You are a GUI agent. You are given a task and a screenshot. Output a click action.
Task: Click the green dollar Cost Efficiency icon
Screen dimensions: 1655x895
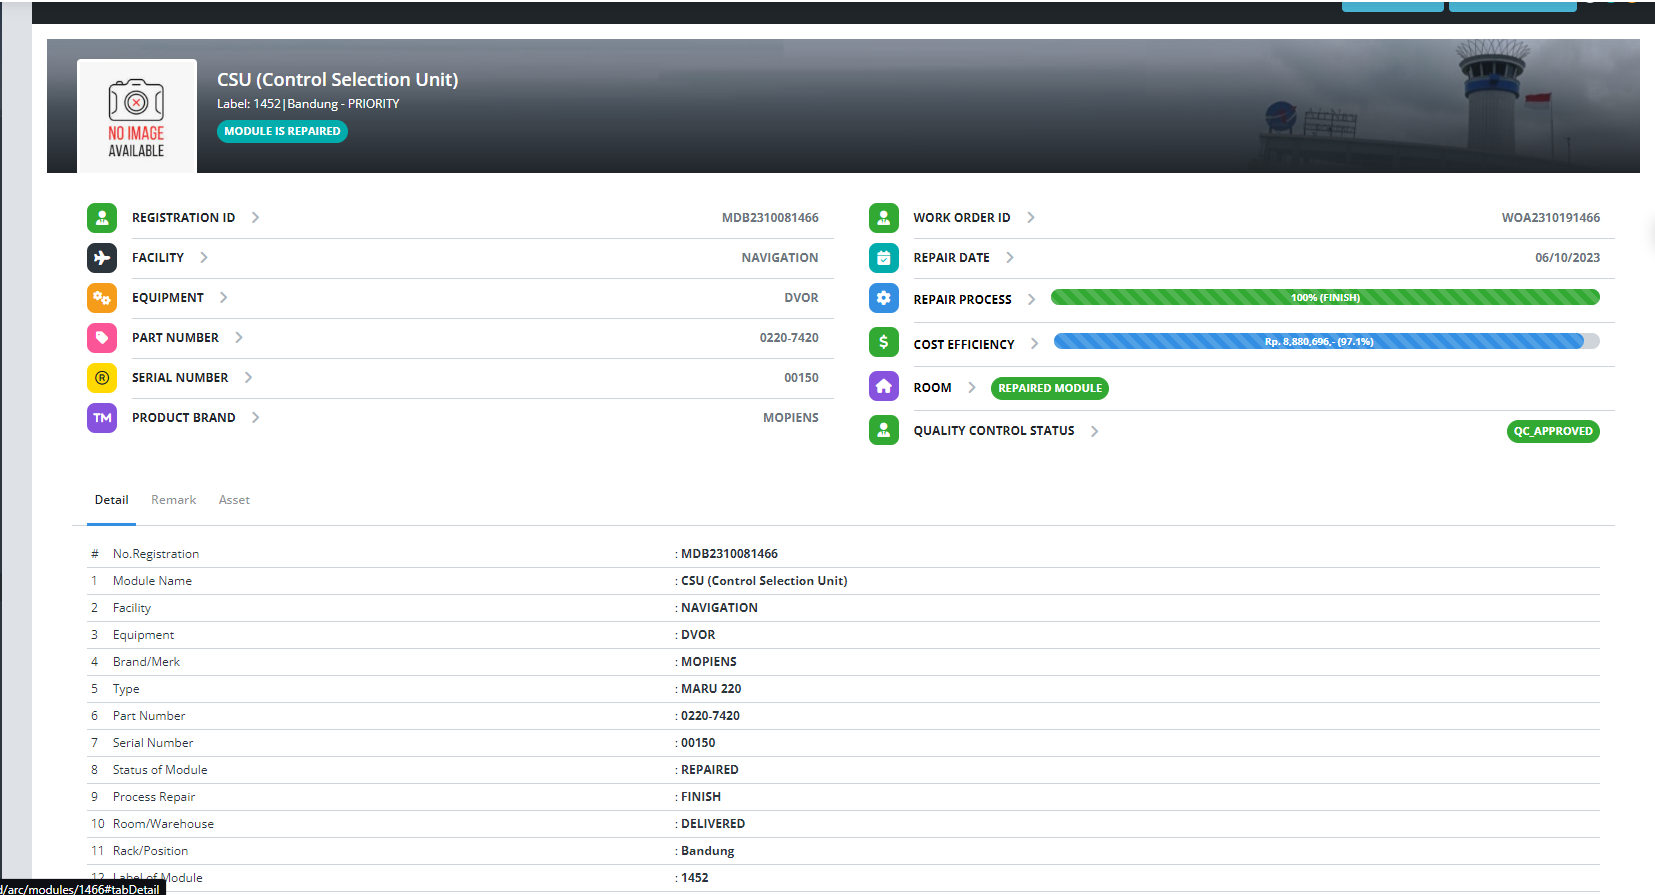coord(884,342)
